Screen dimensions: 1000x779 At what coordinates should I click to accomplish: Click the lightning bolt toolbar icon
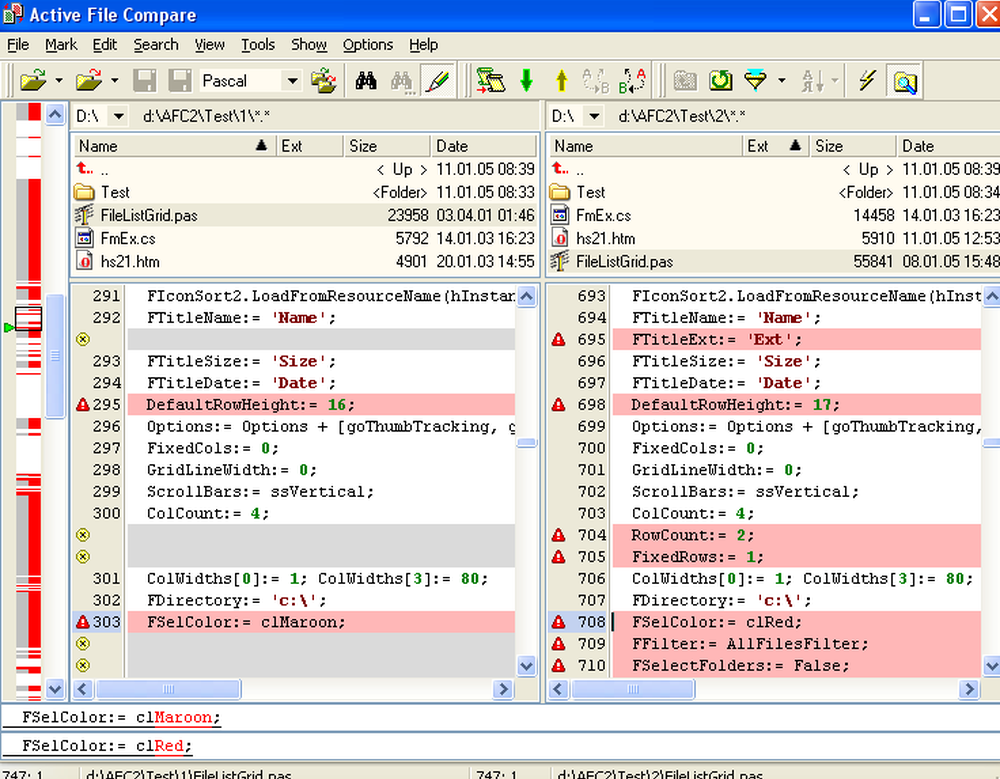[867, 81]
